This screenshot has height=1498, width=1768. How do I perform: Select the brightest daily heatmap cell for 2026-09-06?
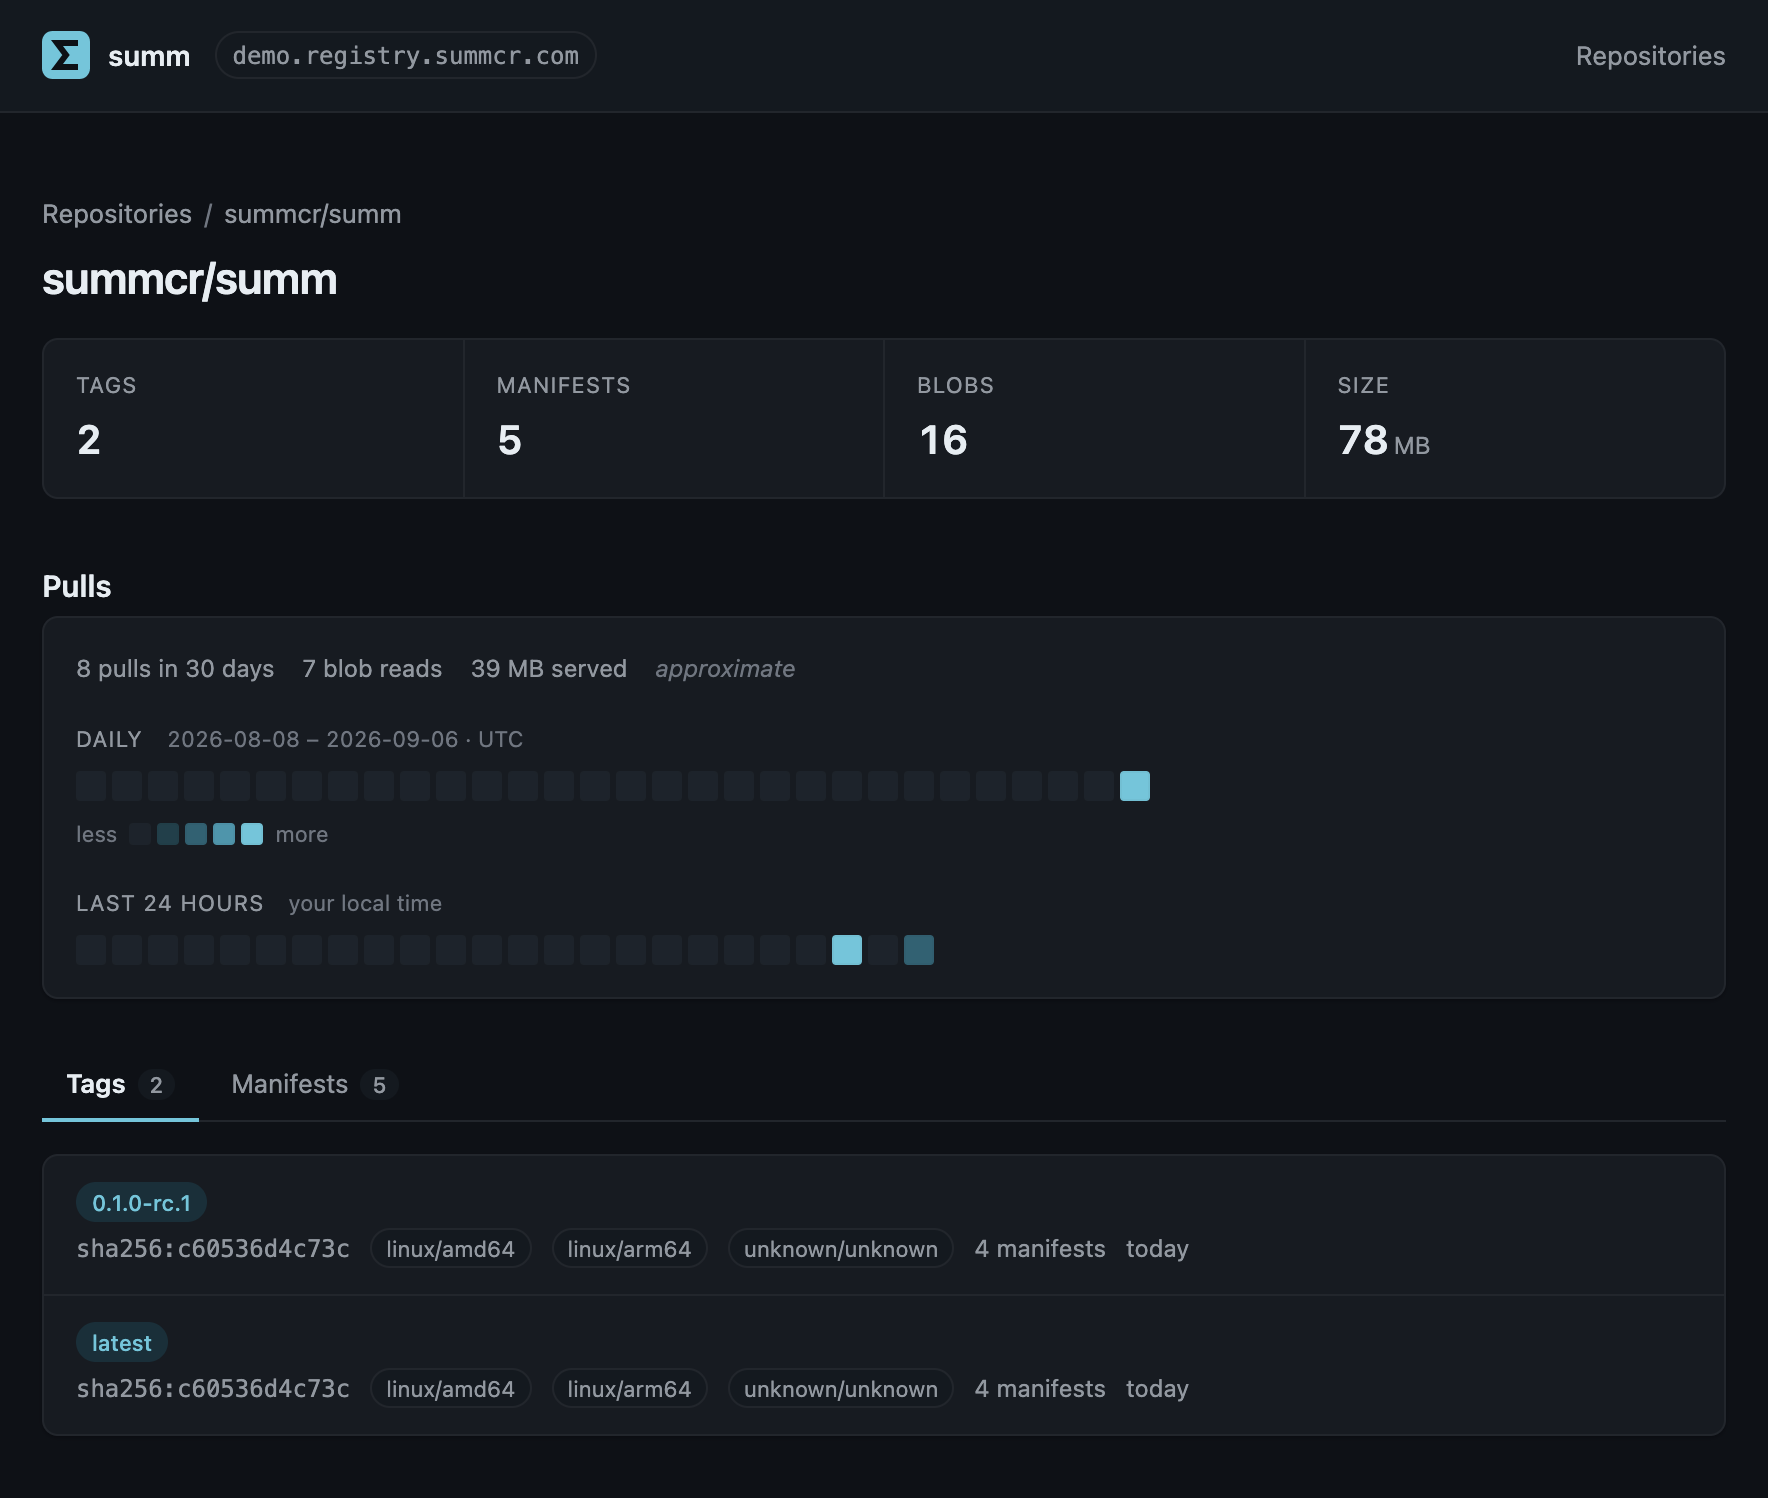(x=1135, y=786)
